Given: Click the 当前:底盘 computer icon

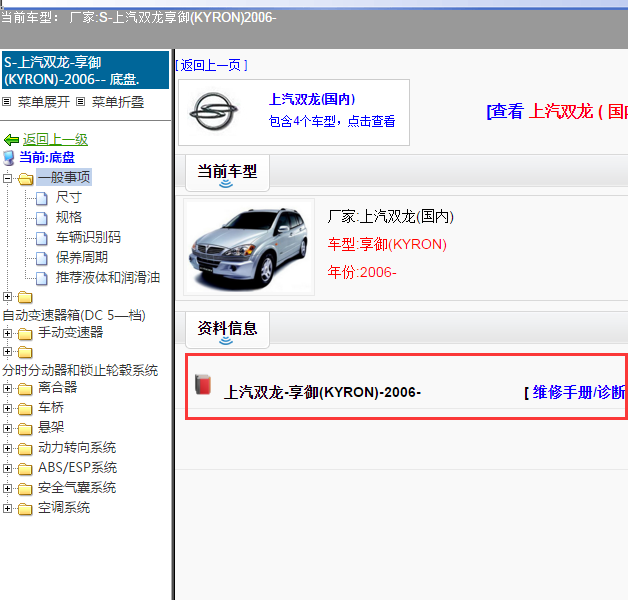Looking at the screenshot, I should 9,158.
